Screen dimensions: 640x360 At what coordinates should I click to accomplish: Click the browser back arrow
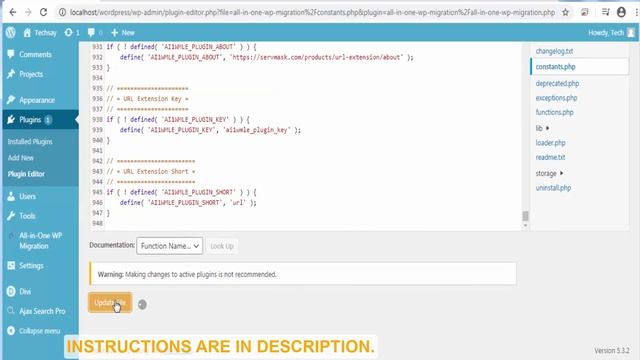(13, 12)
